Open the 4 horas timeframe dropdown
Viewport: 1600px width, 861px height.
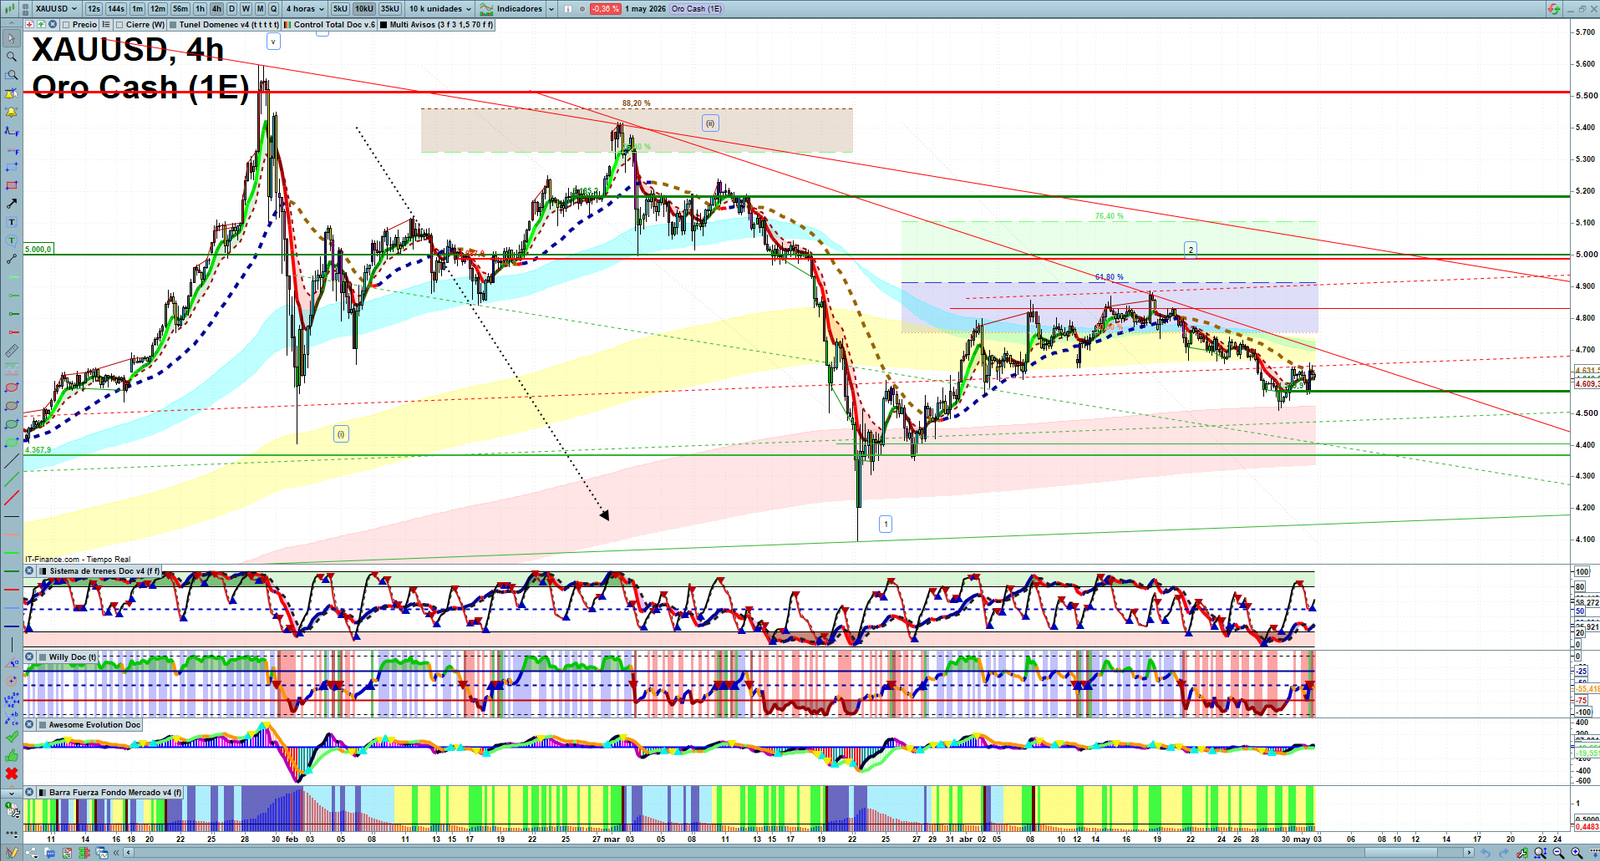pyautogui.click(x=305, y=9)
